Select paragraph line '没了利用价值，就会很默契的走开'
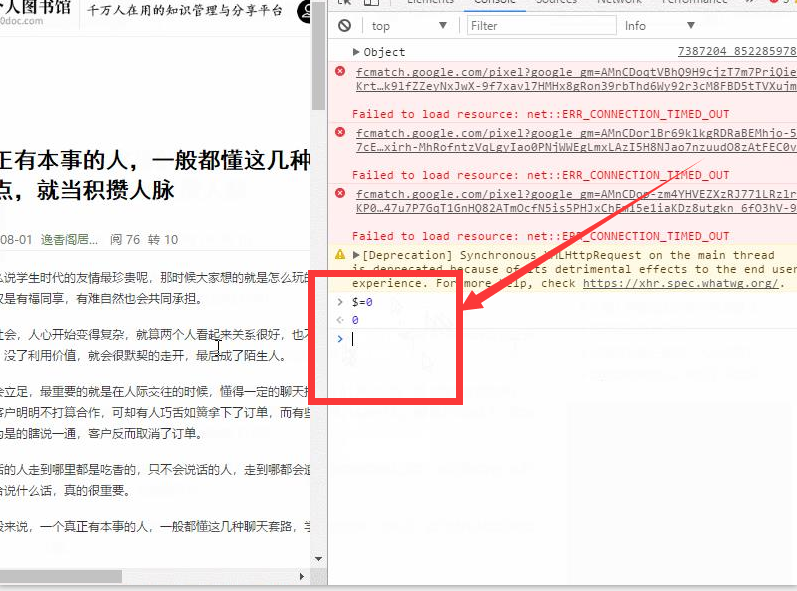 tap(146, 356)
